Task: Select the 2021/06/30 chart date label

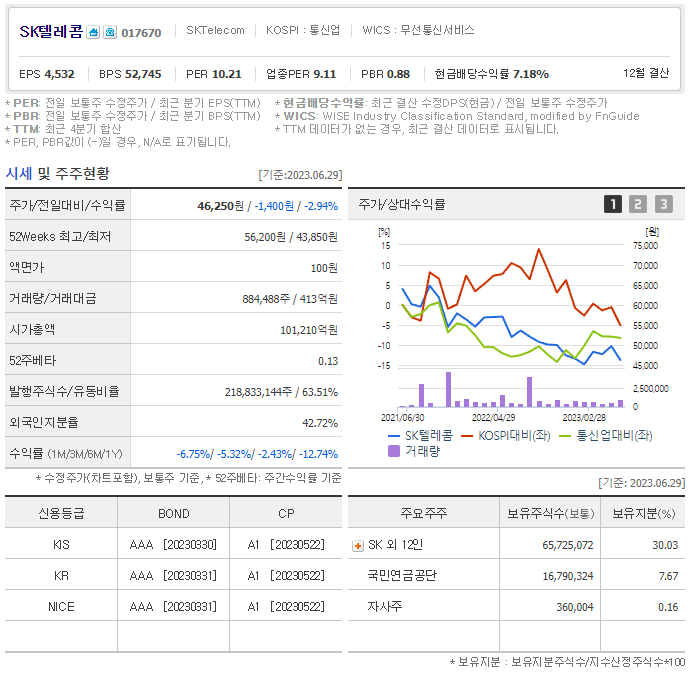Action: pos(403,418)
